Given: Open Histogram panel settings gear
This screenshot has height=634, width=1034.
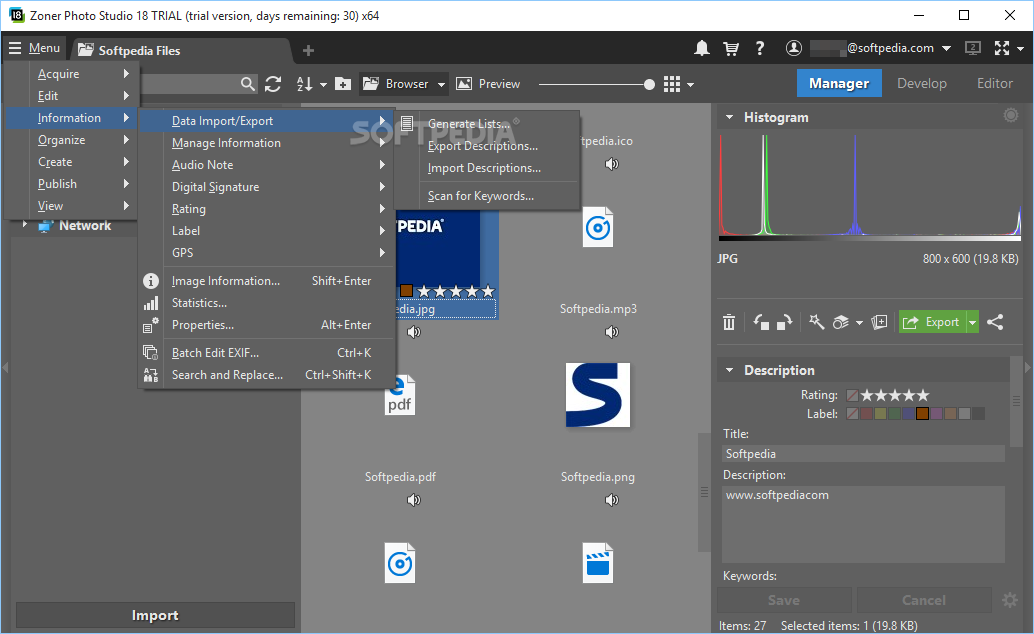Looking at the screenshot, I should tap(1011, 115).
